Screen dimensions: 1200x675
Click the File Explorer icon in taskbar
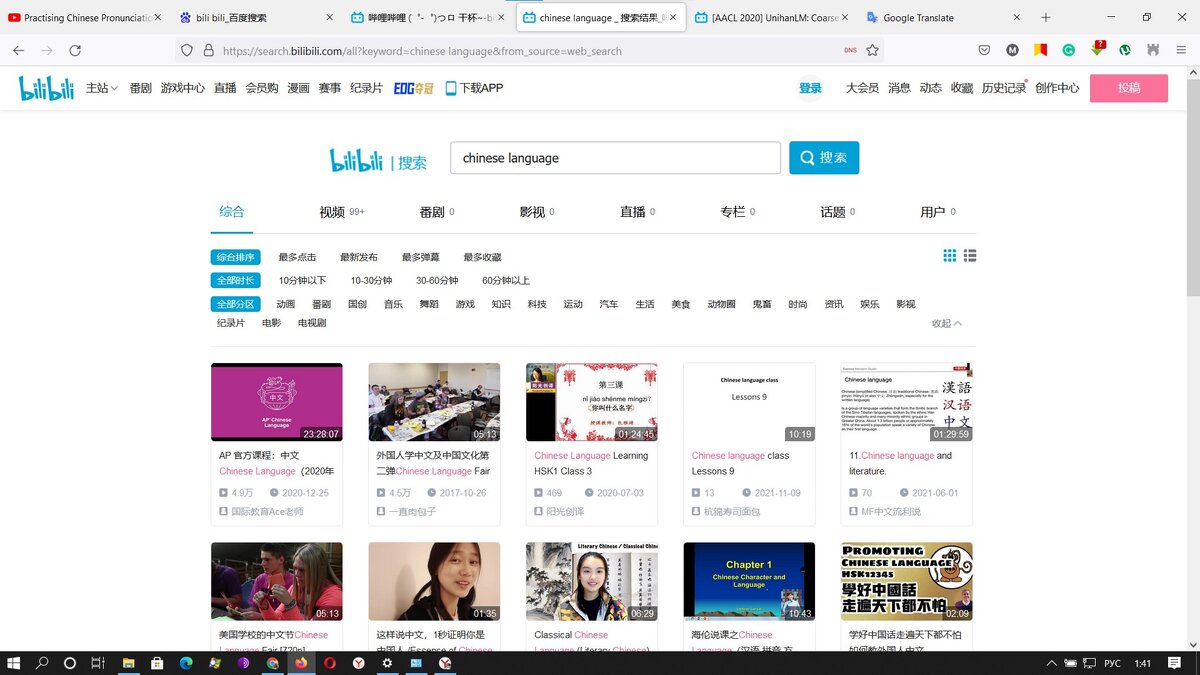(x=129, y=663)
